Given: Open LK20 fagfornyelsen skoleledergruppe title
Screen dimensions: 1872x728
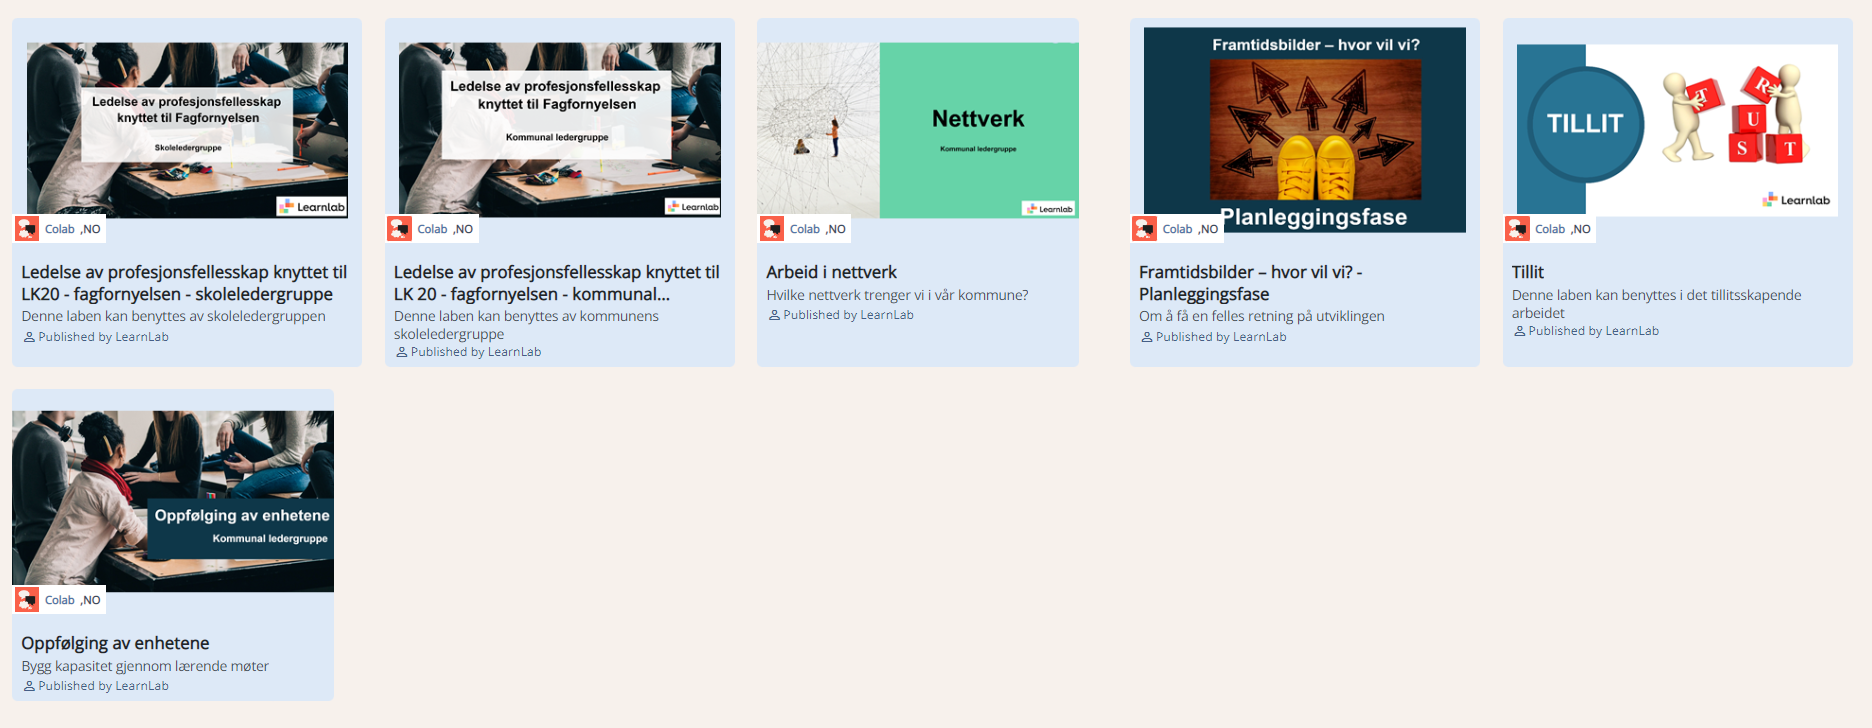Looking at the screenshot, I should point(184,283).
